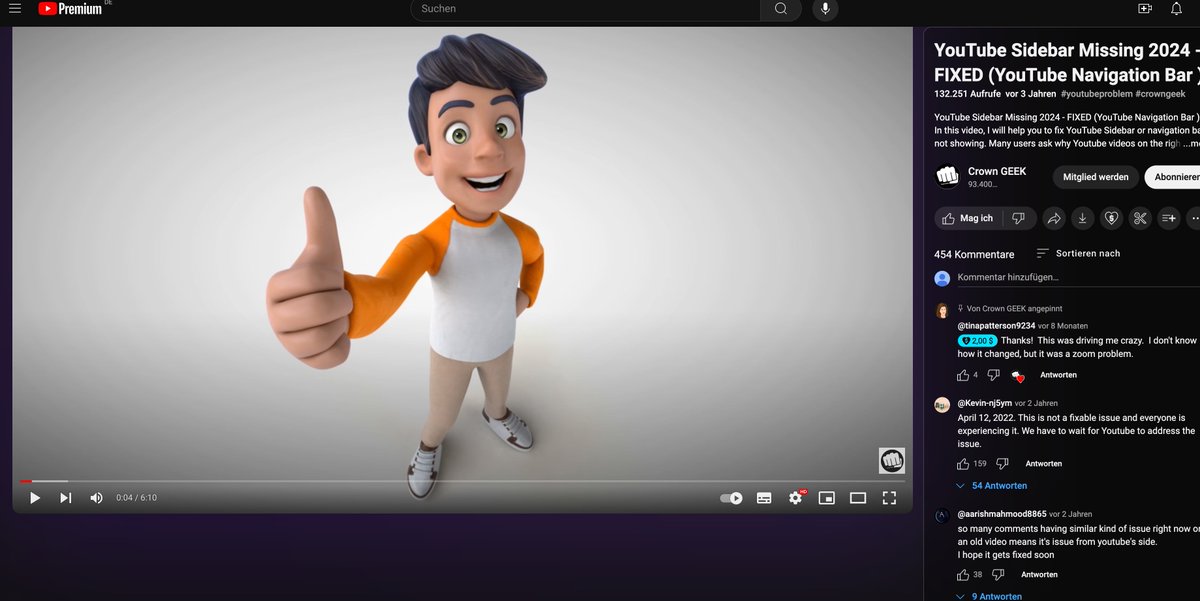Open more actions for the video
This screenshot has height=601, width=1200.
(x=1195, y=218)
